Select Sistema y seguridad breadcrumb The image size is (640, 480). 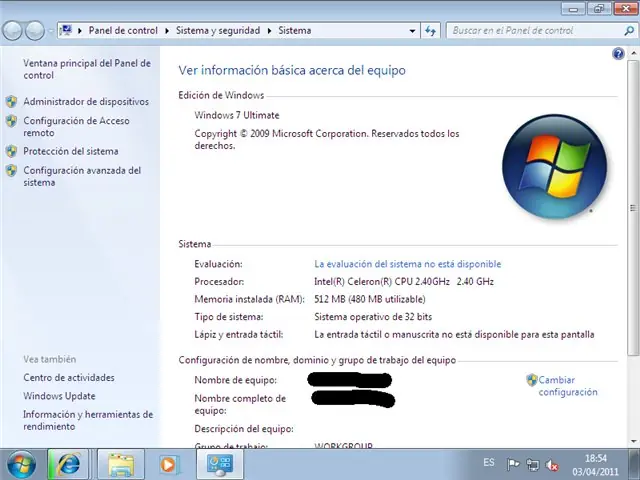coord(218,31)
